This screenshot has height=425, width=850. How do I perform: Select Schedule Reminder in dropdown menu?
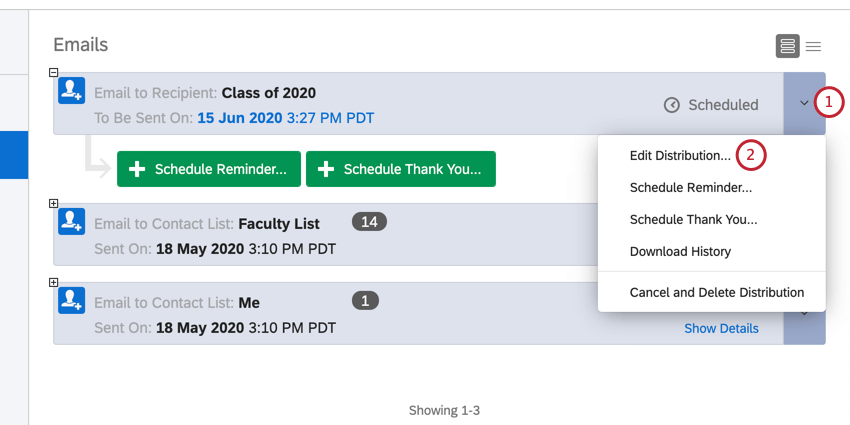690,187
